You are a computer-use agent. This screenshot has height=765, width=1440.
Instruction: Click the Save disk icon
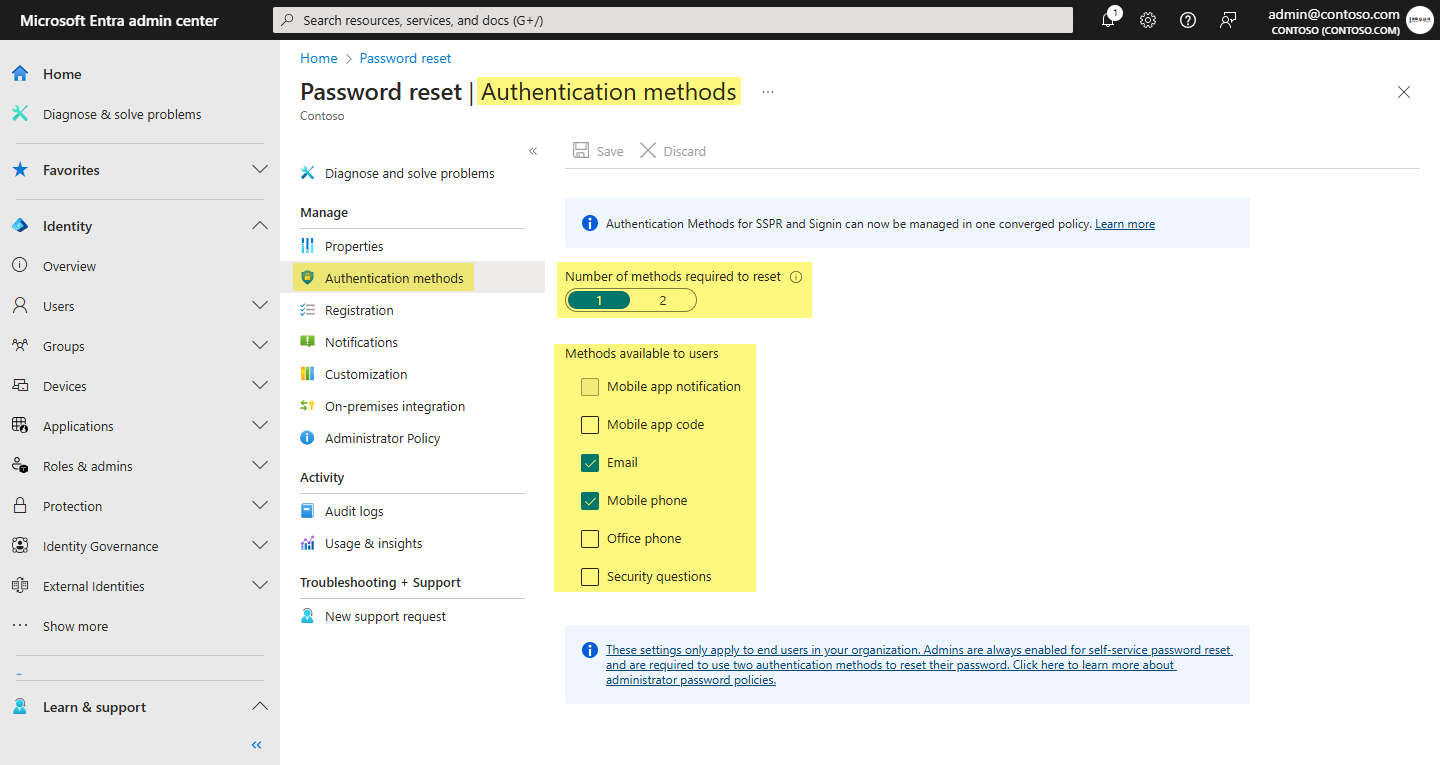581,150
